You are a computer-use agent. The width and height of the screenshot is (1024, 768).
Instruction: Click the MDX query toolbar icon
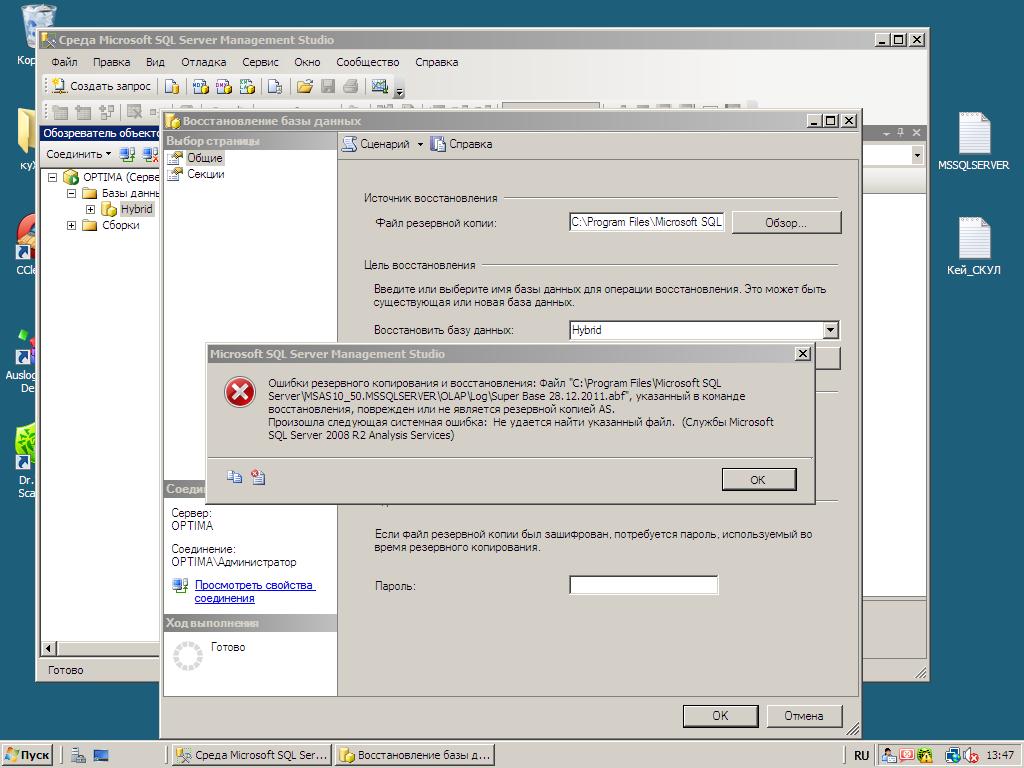200,86
